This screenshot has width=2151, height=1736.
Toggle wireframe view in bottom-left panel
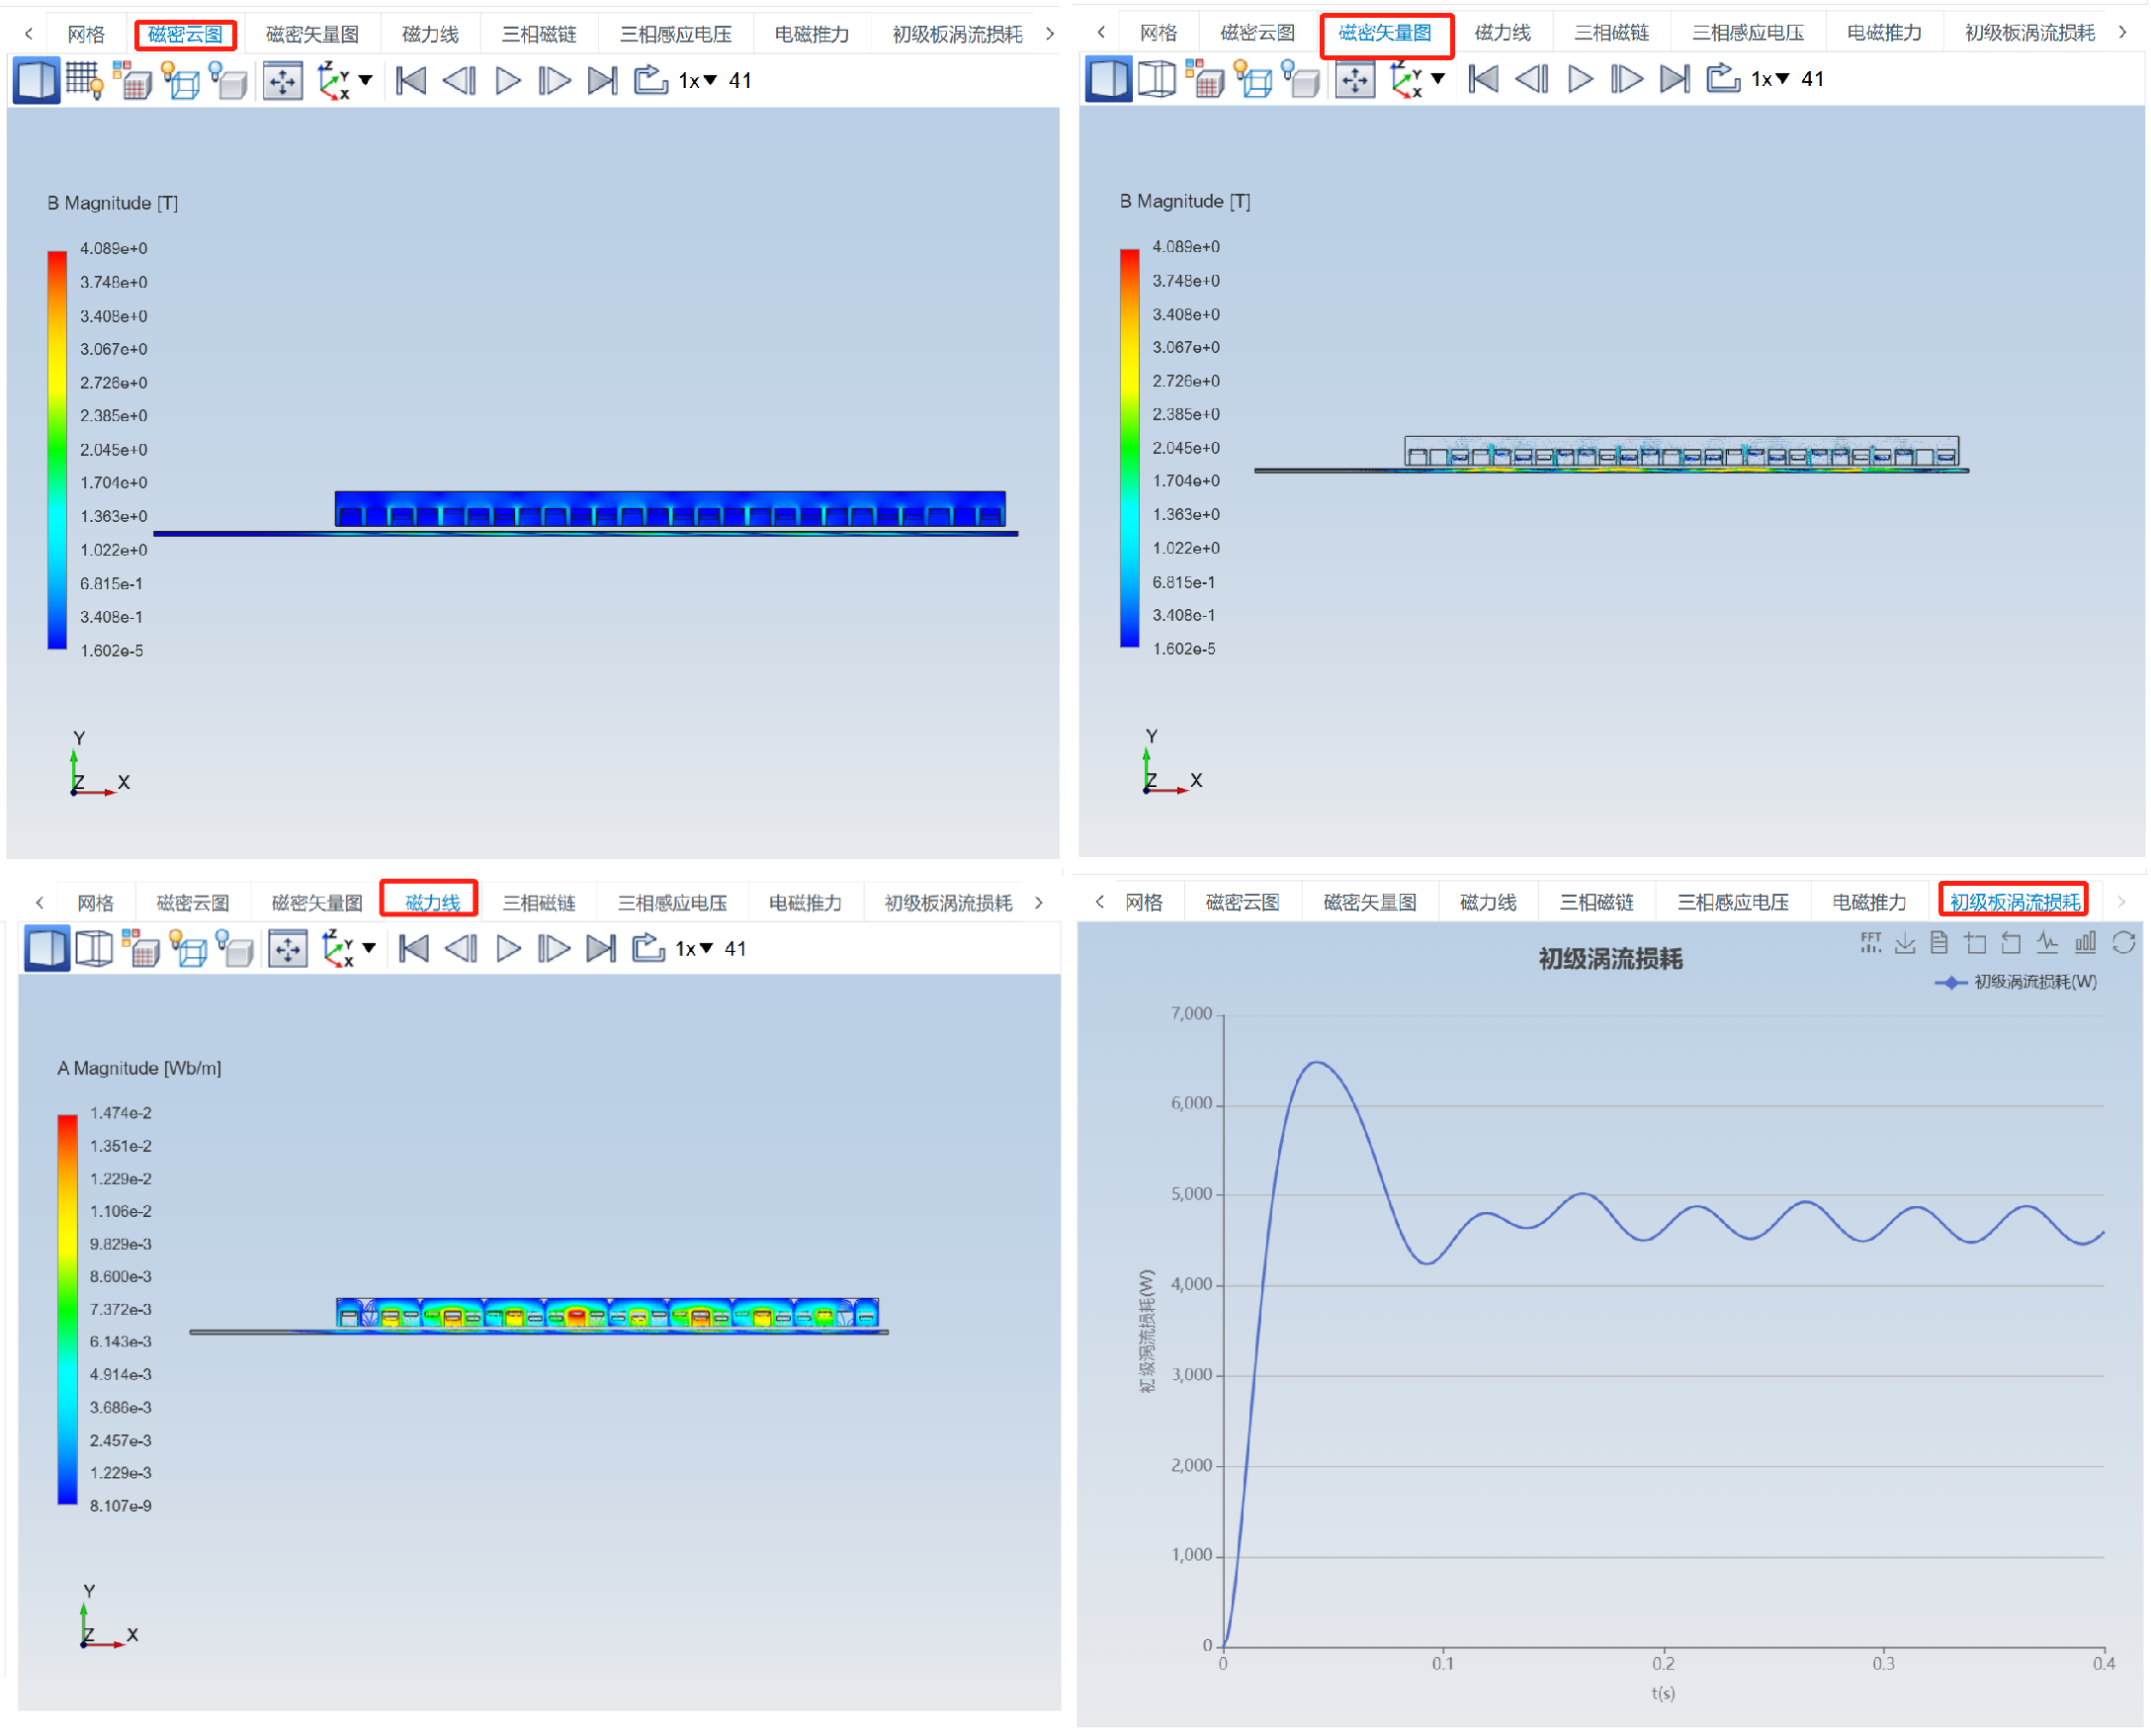[95, 948]
